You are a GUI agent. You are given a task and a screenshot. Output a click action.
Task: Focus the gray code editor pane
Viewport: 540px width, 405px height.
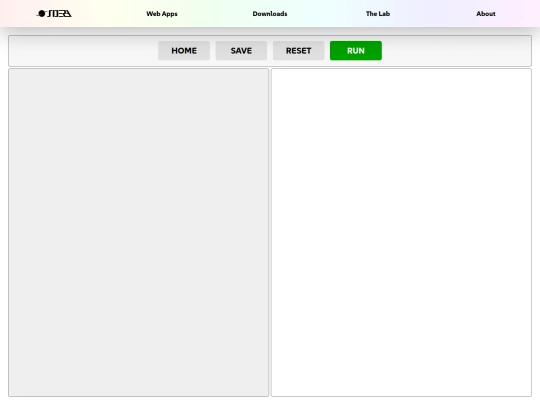(138, 232)
